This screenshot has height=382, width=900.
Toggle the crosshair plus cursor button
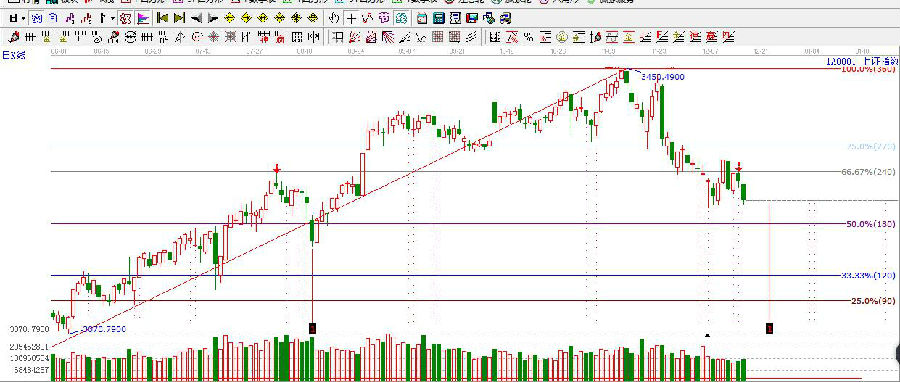pyautogui.click(x=351, y=18)
